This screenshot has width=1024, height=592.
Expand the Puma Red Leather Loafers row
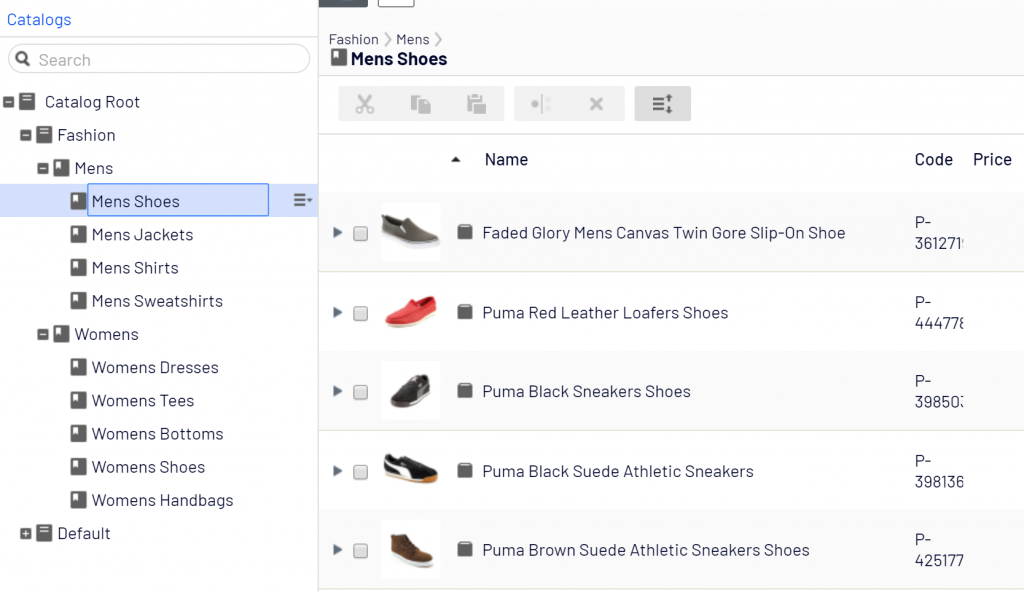click(338, 312)
